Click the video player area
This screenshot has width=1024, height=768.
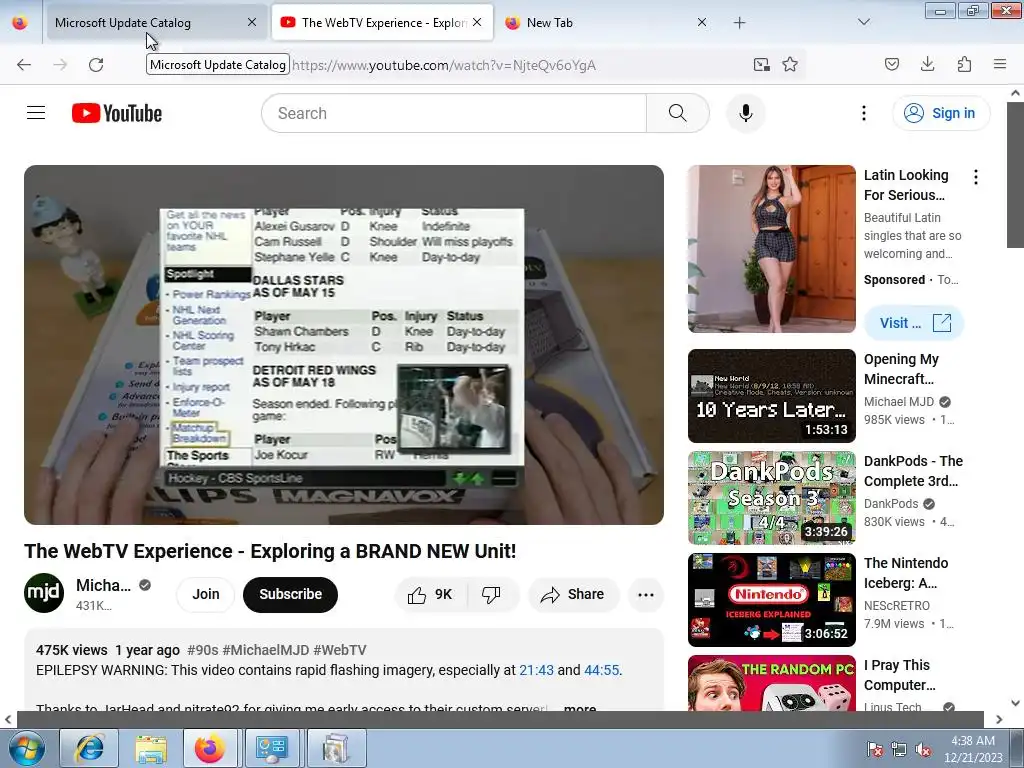click(344, 345)
